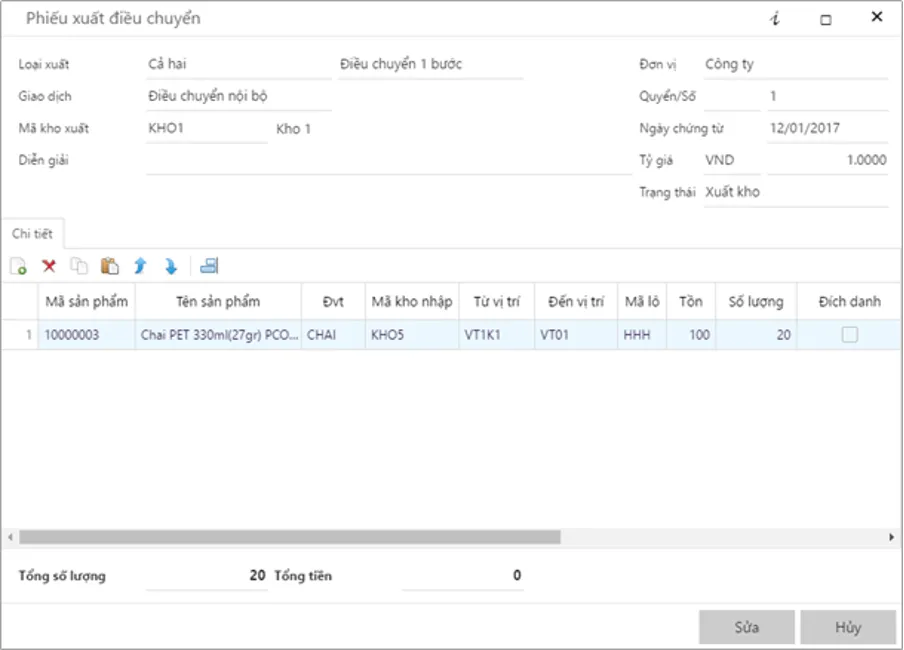Click the Sửa button
Viewport: 904px width, 650px height.
(x=746, y=627)
